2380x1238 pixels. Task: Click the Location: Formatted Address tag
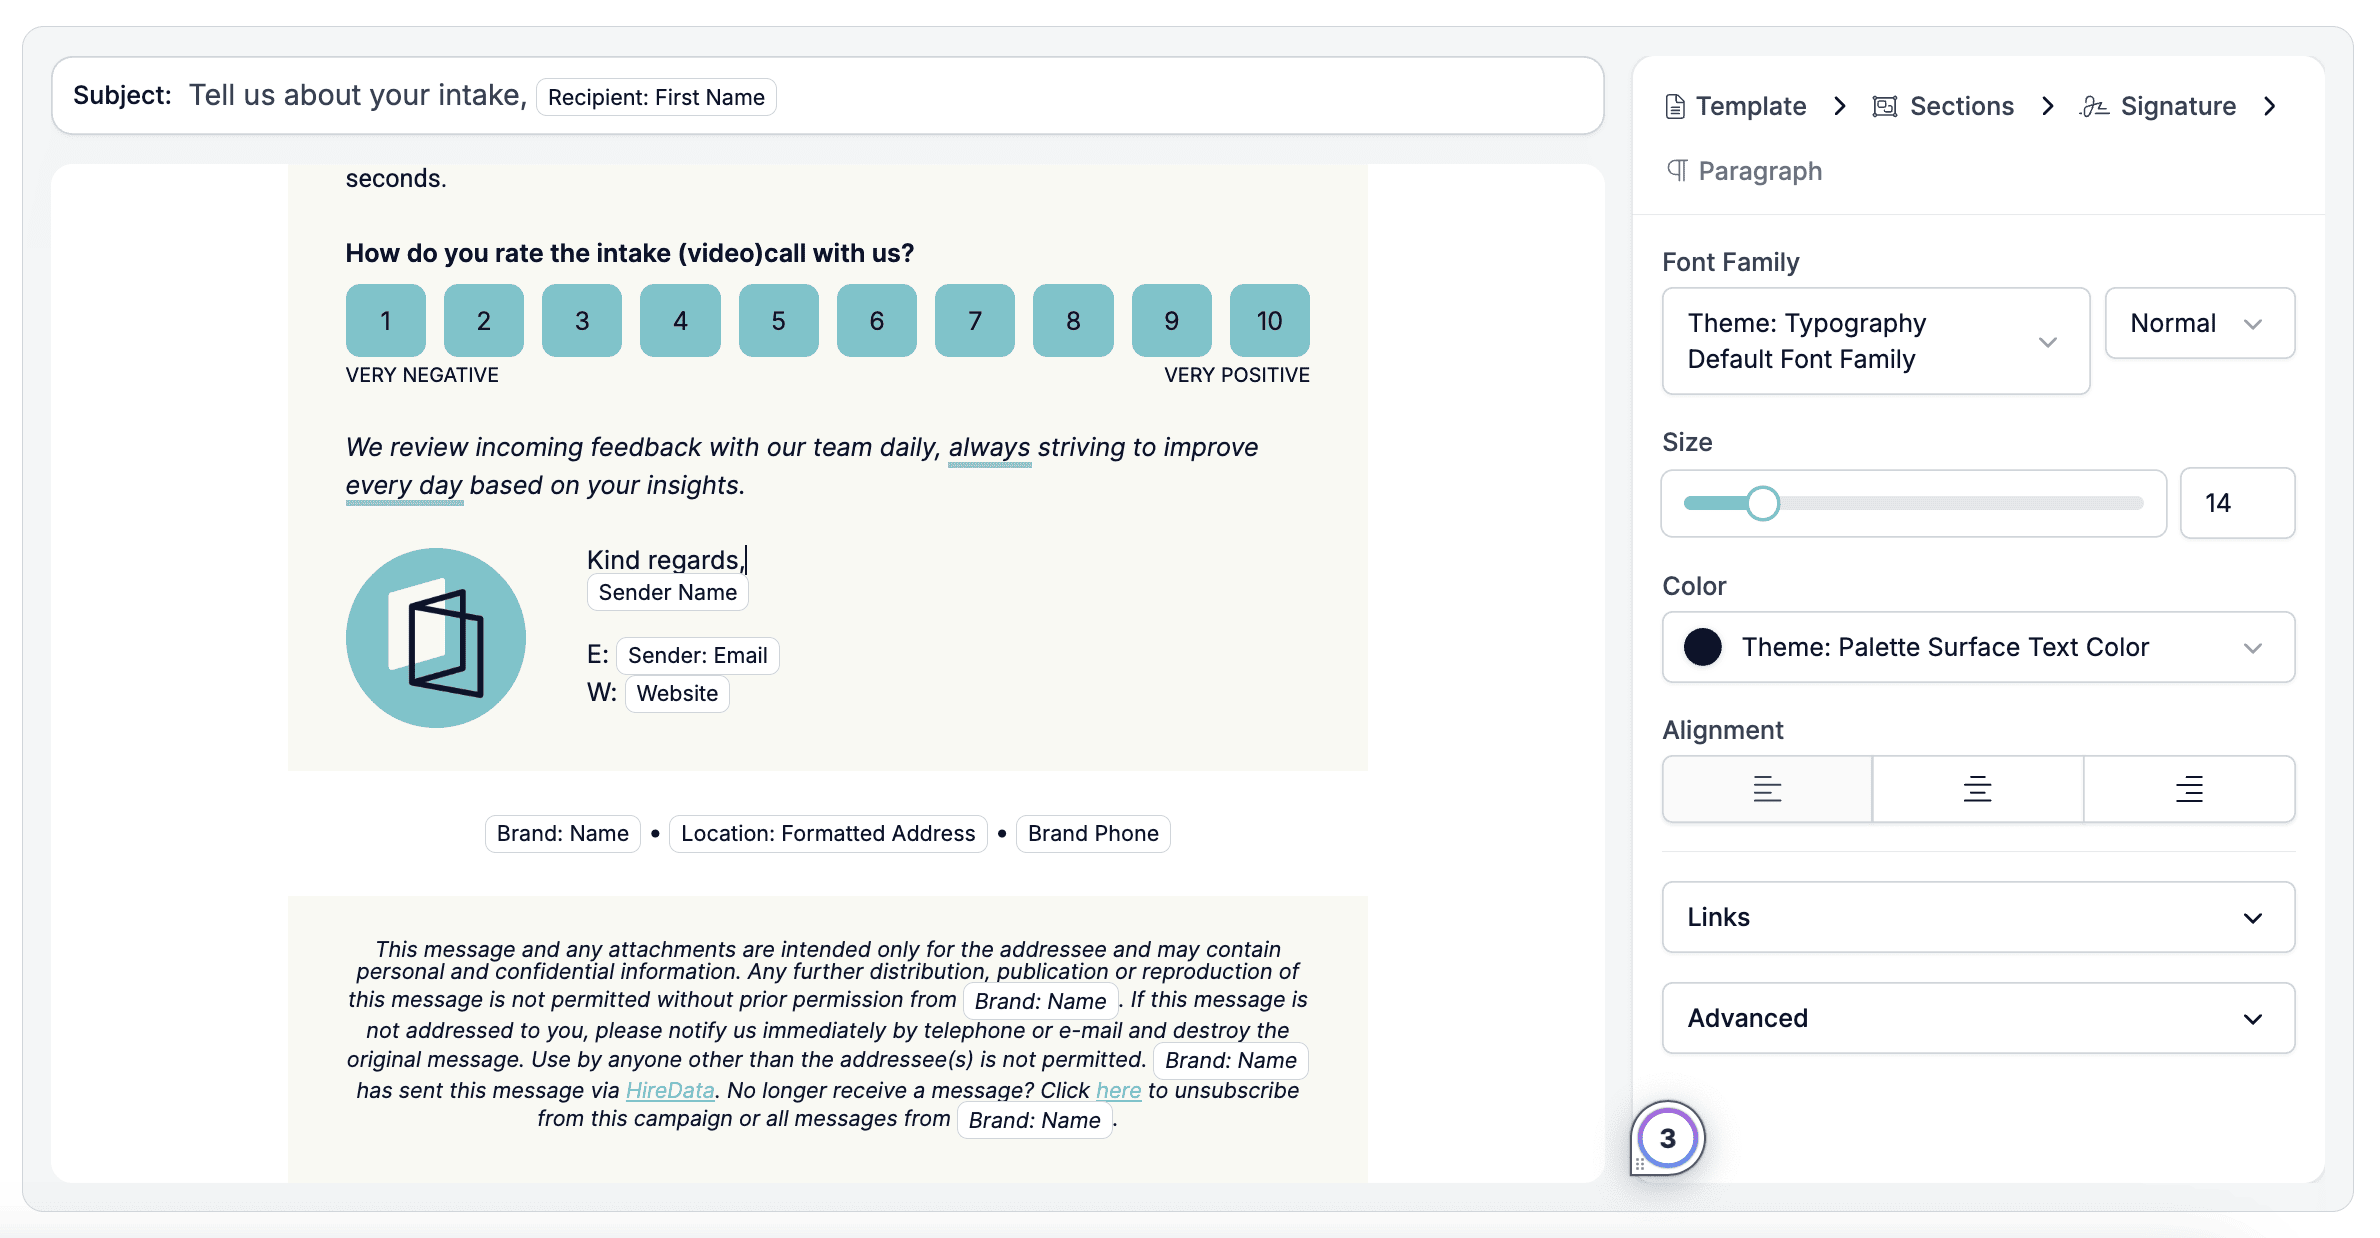click(828, 833)
